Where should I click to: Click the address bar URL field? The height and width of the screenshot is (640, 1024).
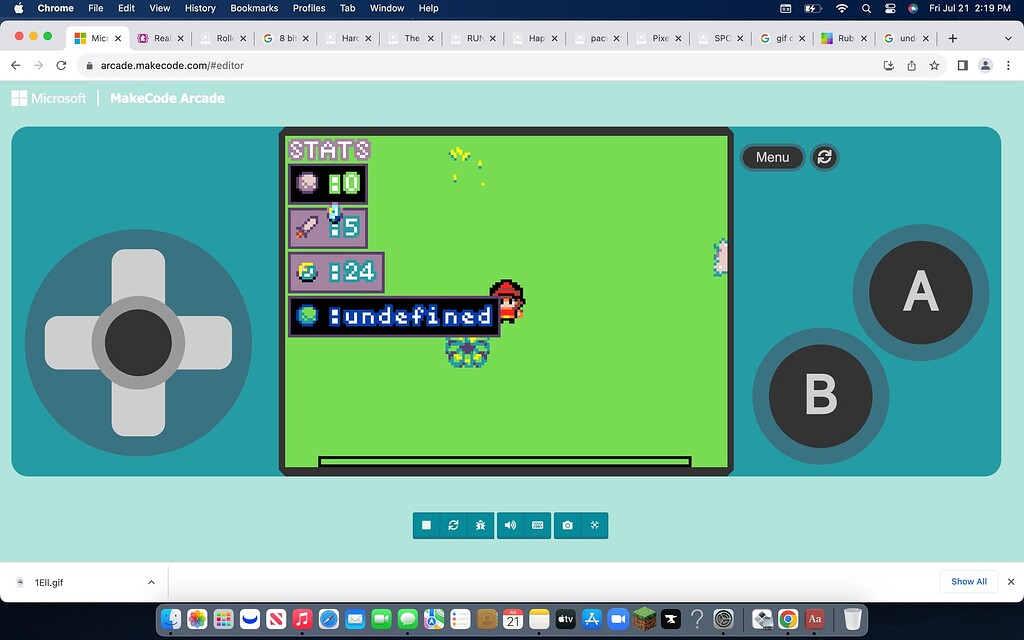(483, 65)
